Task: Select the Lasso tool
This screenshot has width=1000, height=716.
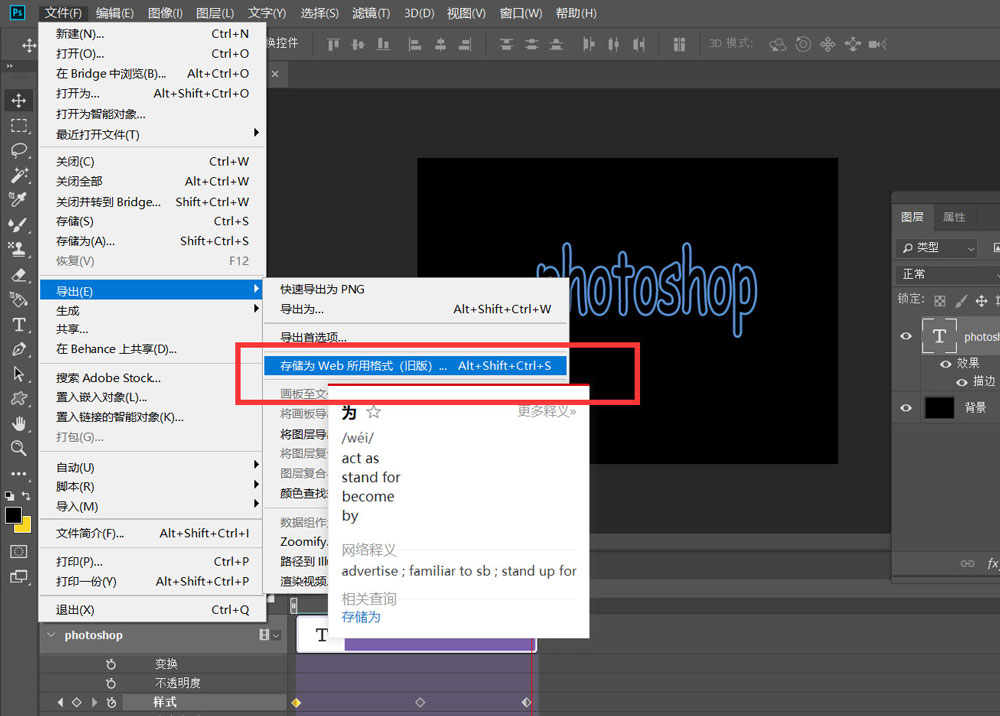Action: pyautogui.click(x=18, y=151)
